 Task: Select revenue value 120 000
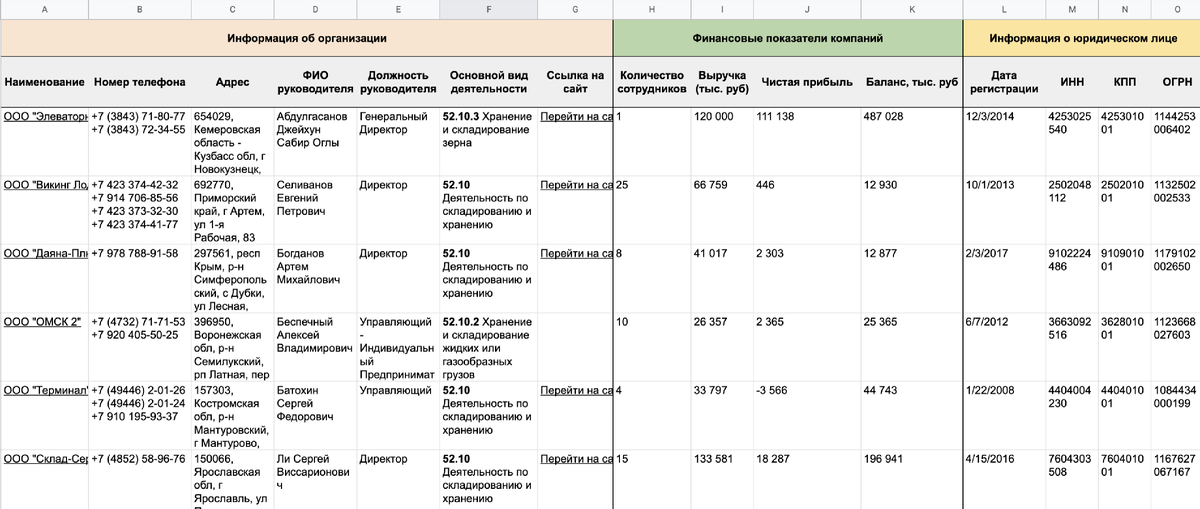tap(723, 140)
